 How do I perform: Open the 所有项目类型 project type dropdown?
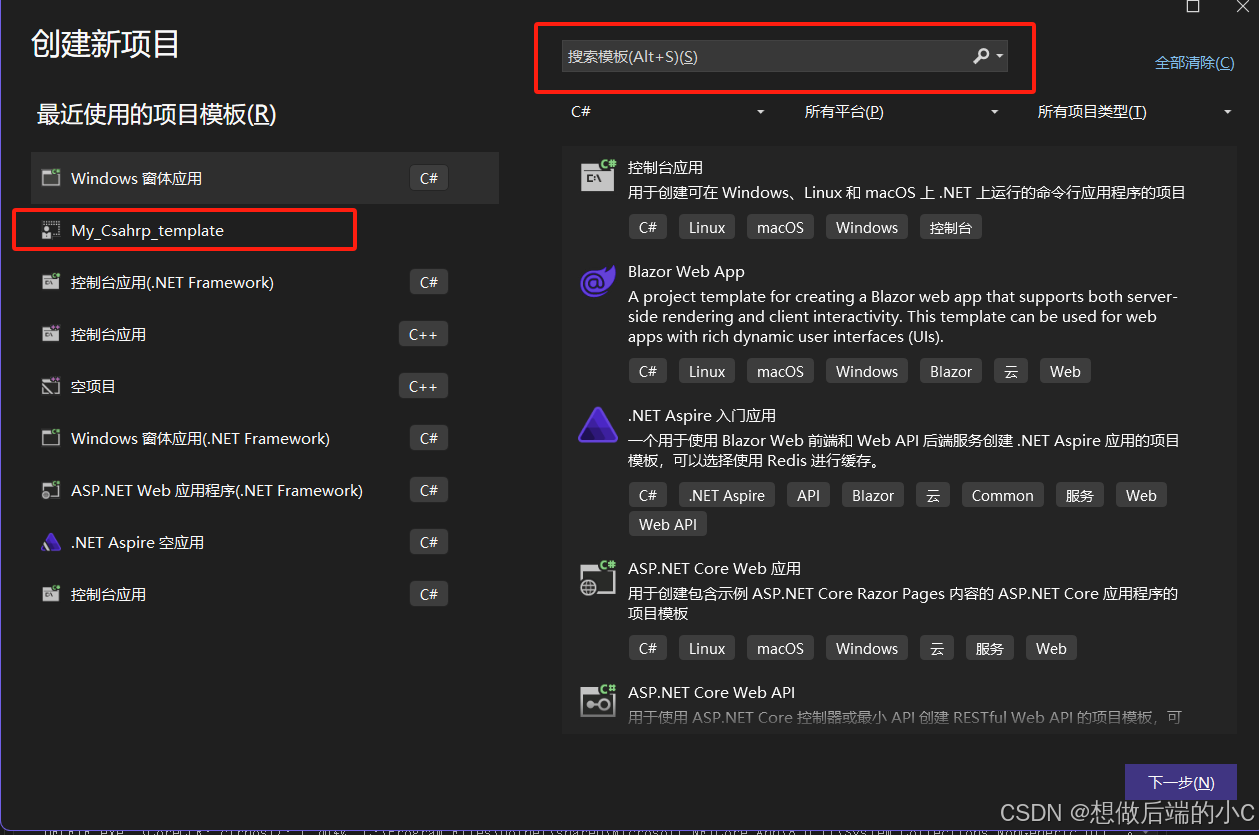coord(1134,112)
